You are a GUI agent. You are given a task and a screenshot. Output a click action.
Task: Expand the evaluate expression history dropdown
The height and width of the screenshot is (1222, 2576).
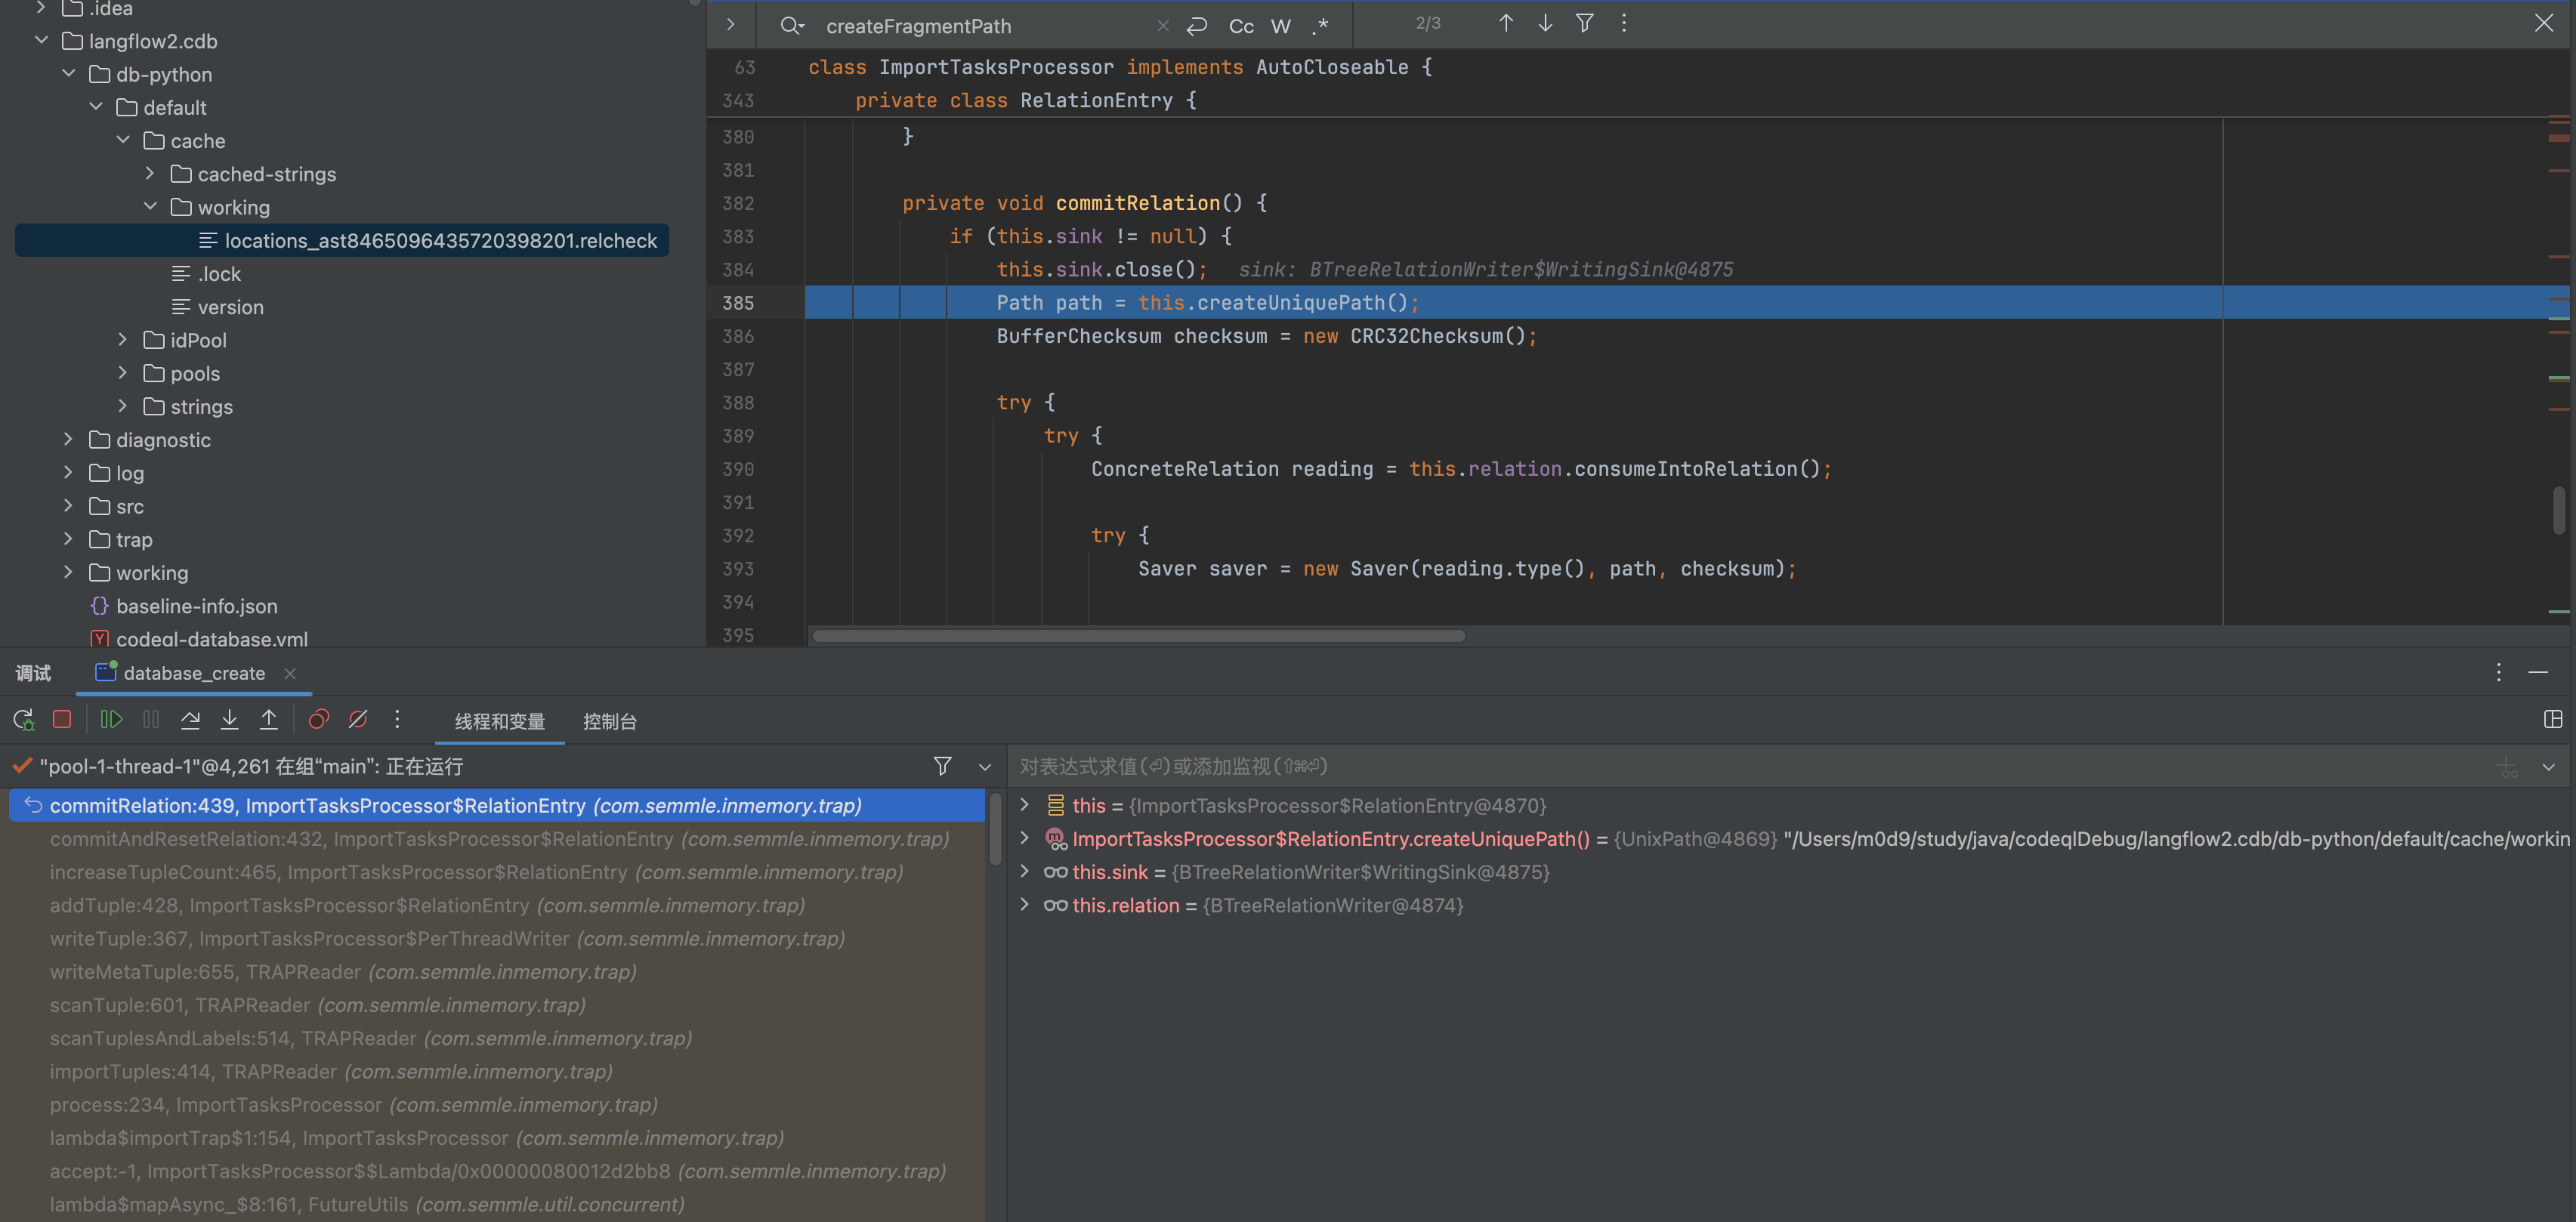pos(2548,767)
